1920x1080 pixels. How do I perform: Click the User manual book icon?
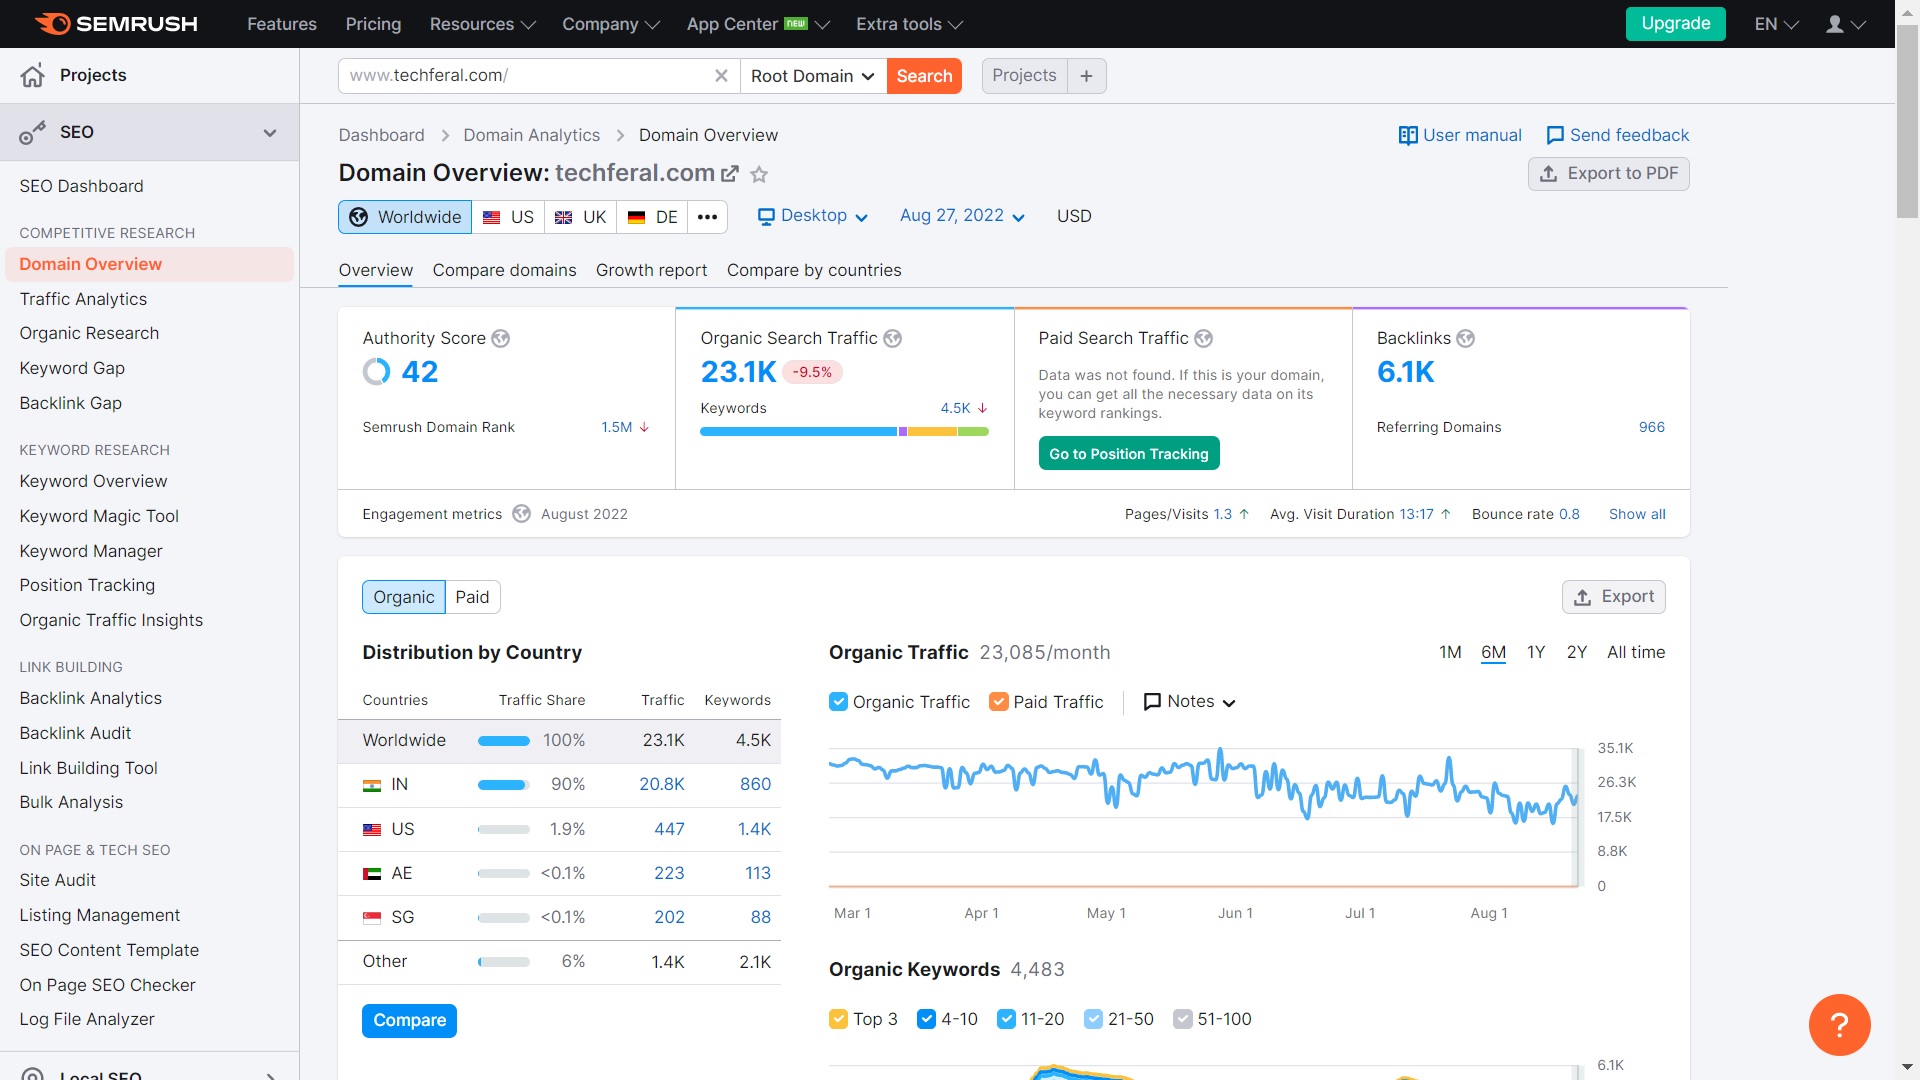[1408, 135]
